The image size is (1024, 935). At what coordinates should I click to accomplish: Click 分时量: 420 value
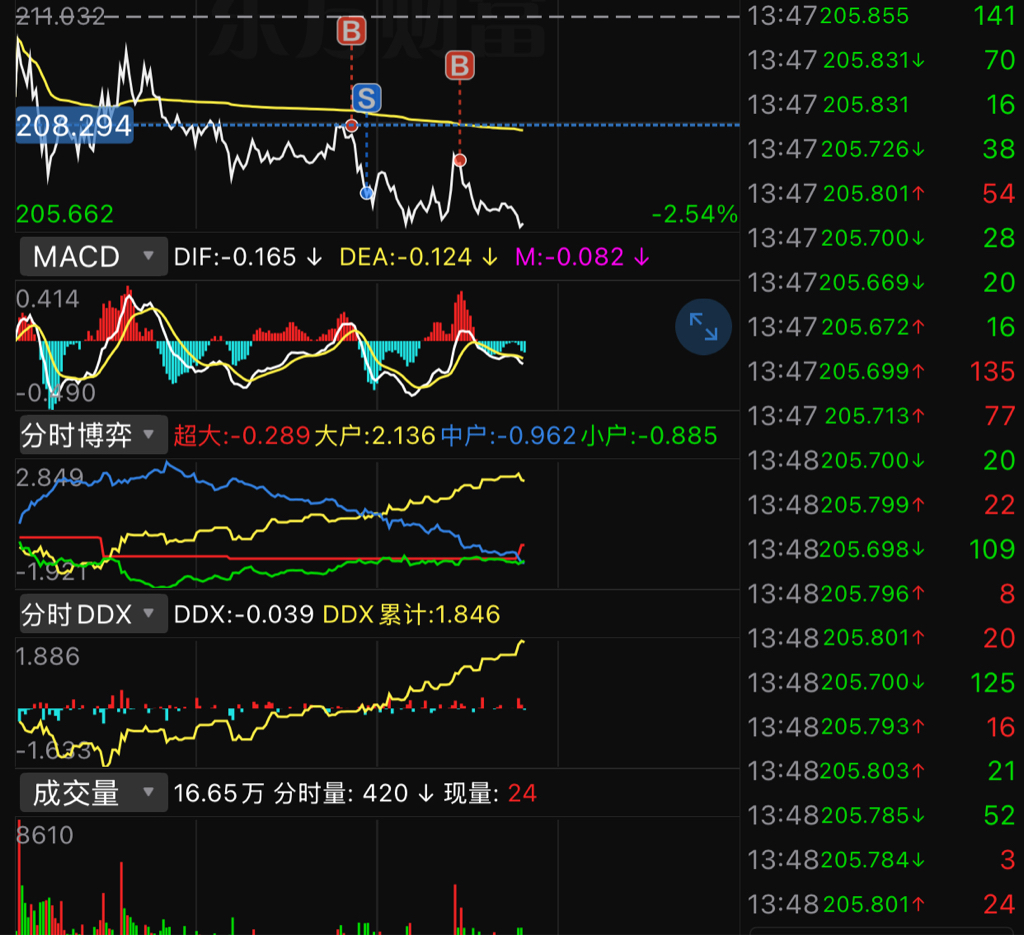coord(354,793)
